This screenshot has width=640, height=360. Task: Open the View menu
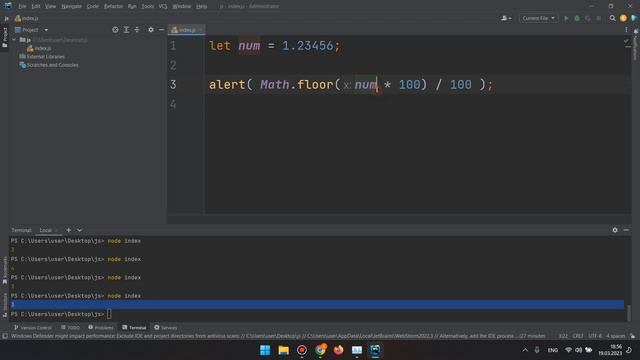coord(51,7)
